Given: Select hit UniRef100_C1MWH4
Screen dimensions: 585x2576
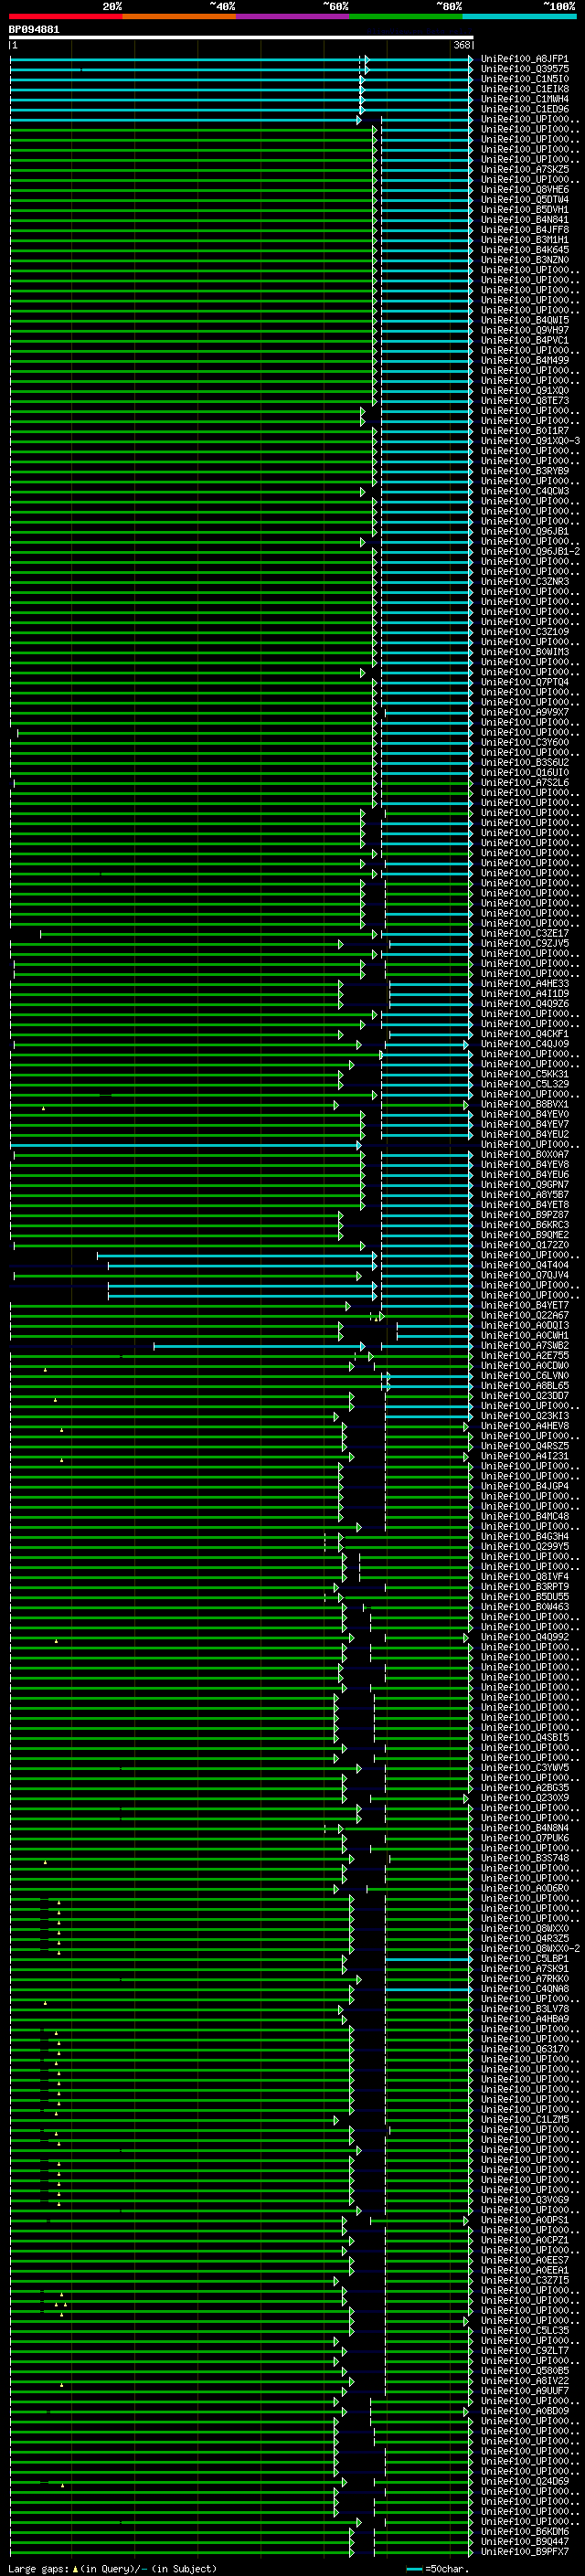Looking at the screenshot, I should [x=525, y=99].
